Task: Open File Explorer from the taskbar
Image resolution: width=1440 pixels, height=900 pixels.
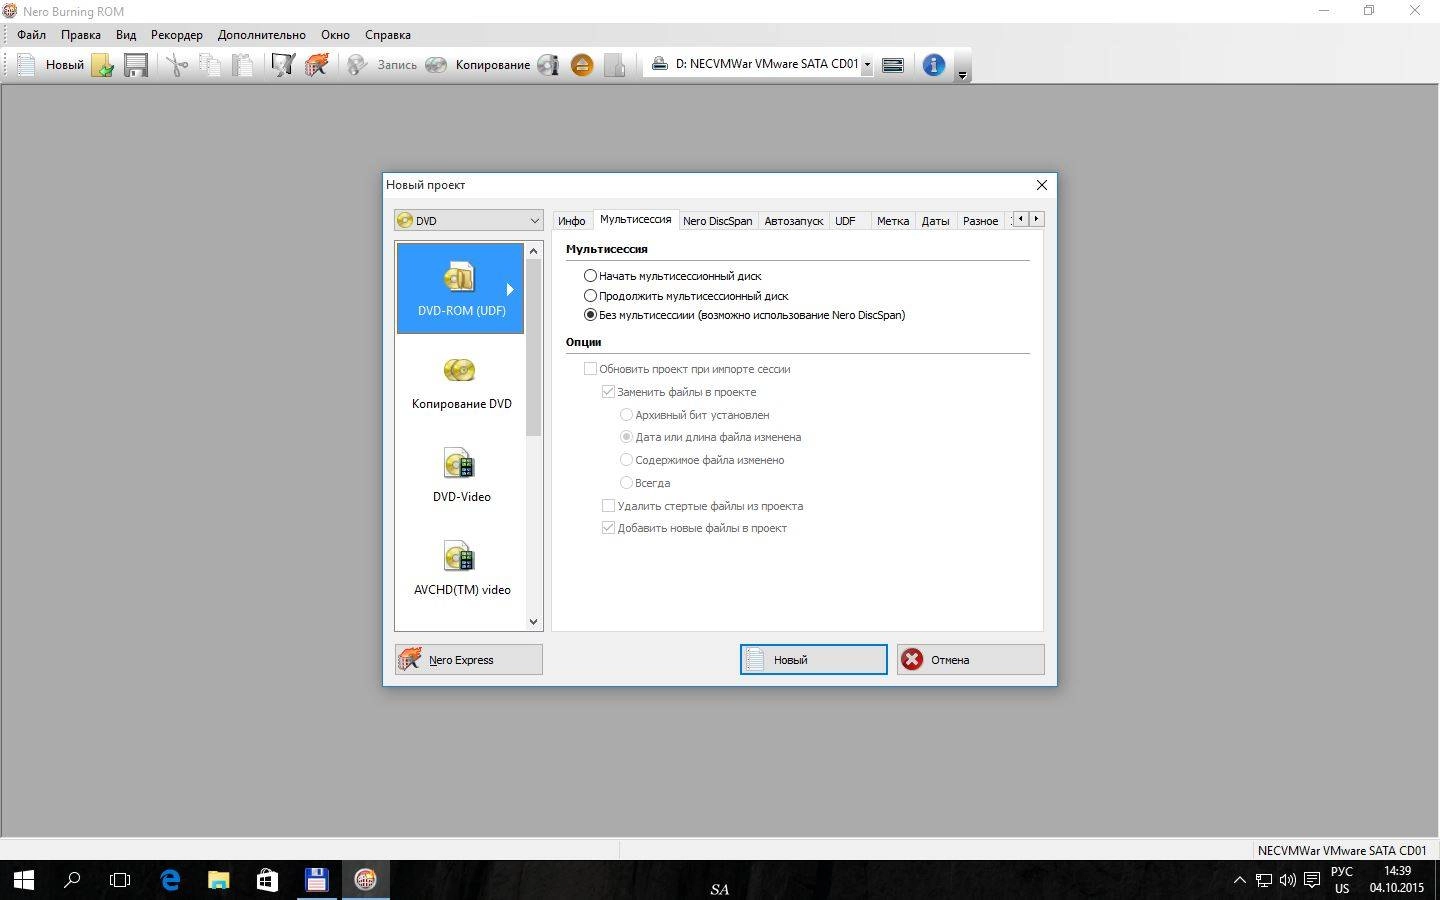Action: 218,880
